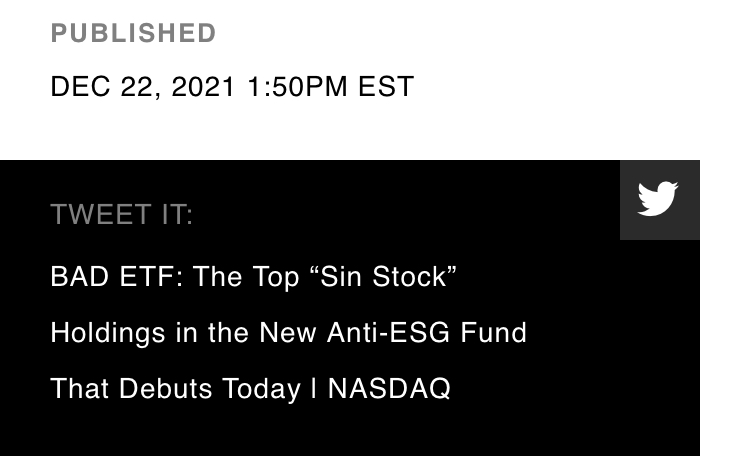Click the word Stock in the tweet
The width and height of the screenshot is (750, 468).
[412, 276]
